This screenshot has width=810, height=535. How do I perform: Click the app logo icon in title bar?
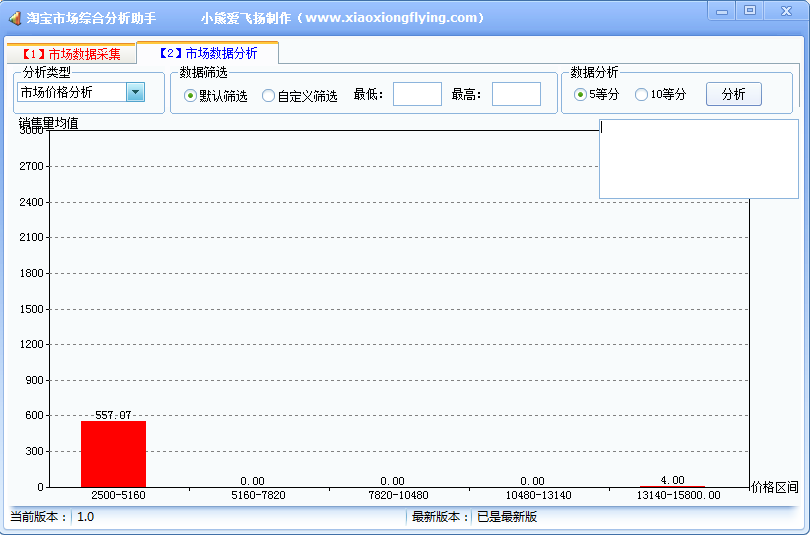(14, 18)
